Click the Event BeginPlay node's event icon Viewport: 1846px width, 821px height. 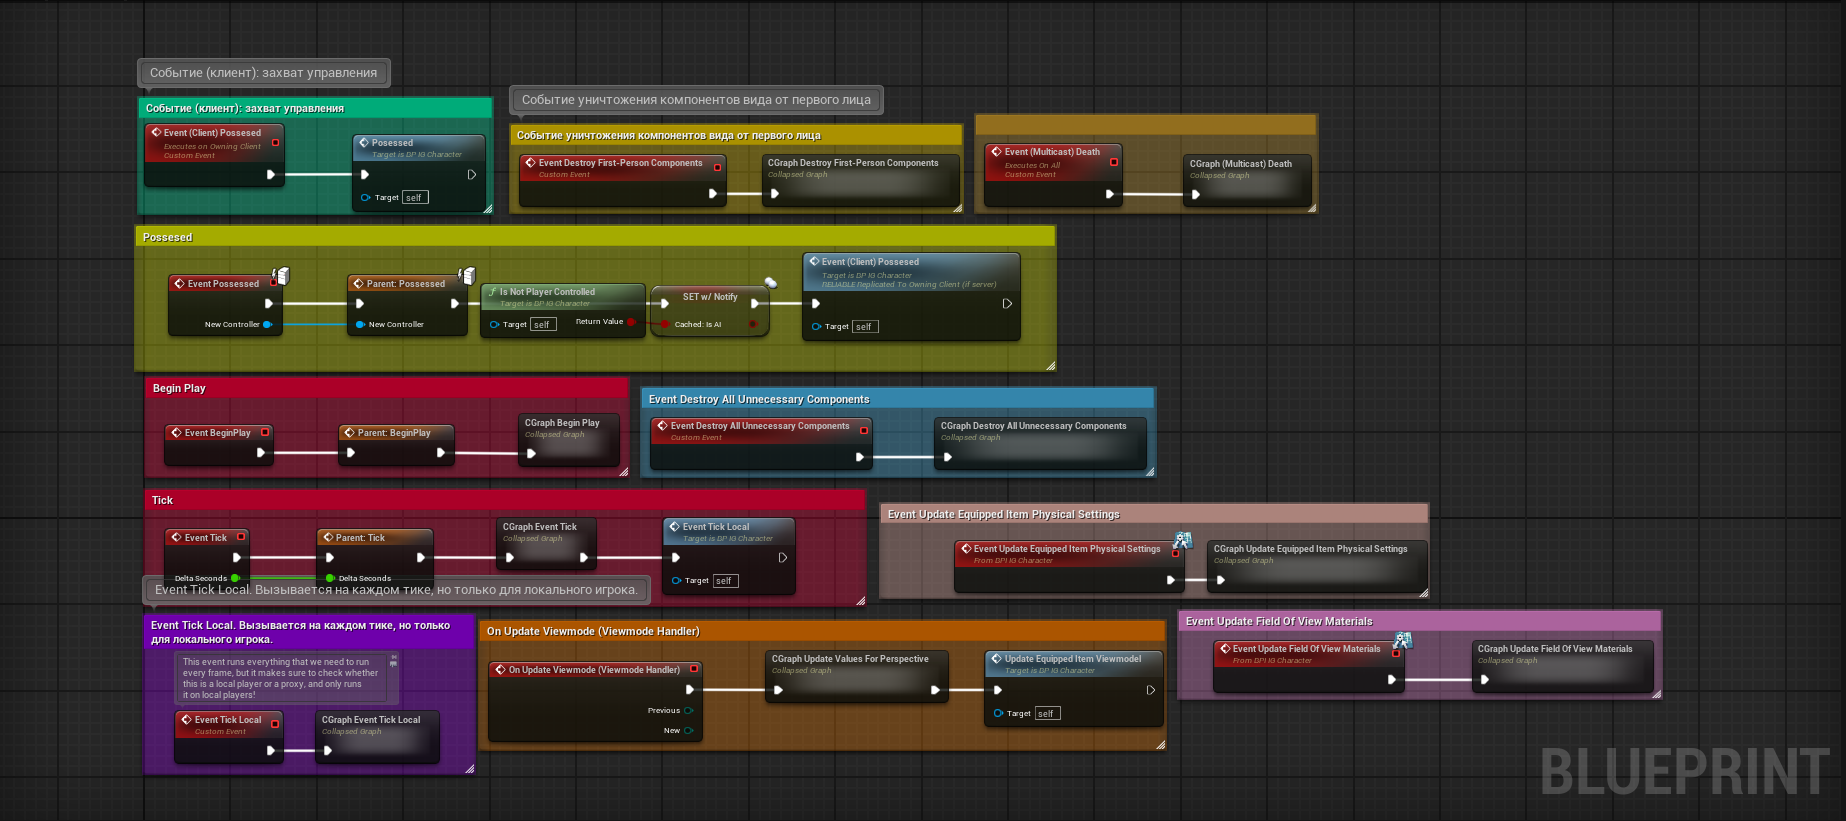(177, 433)
